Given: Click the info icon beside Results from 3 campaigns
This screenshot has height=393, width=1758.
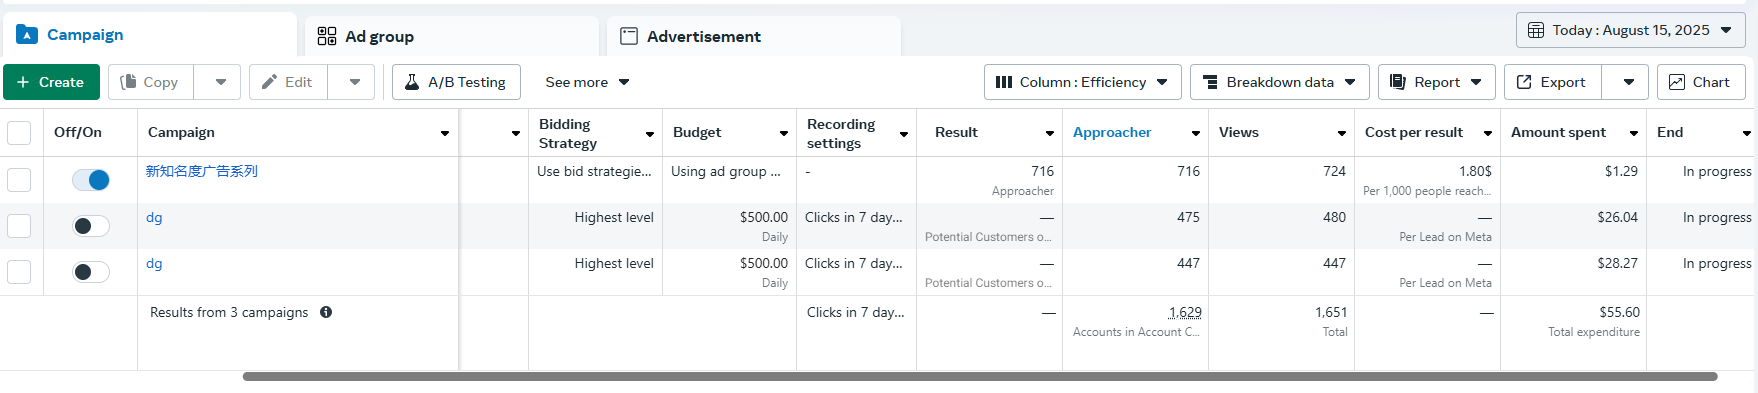Looking at the screenshot, I should tap(326, 312).
